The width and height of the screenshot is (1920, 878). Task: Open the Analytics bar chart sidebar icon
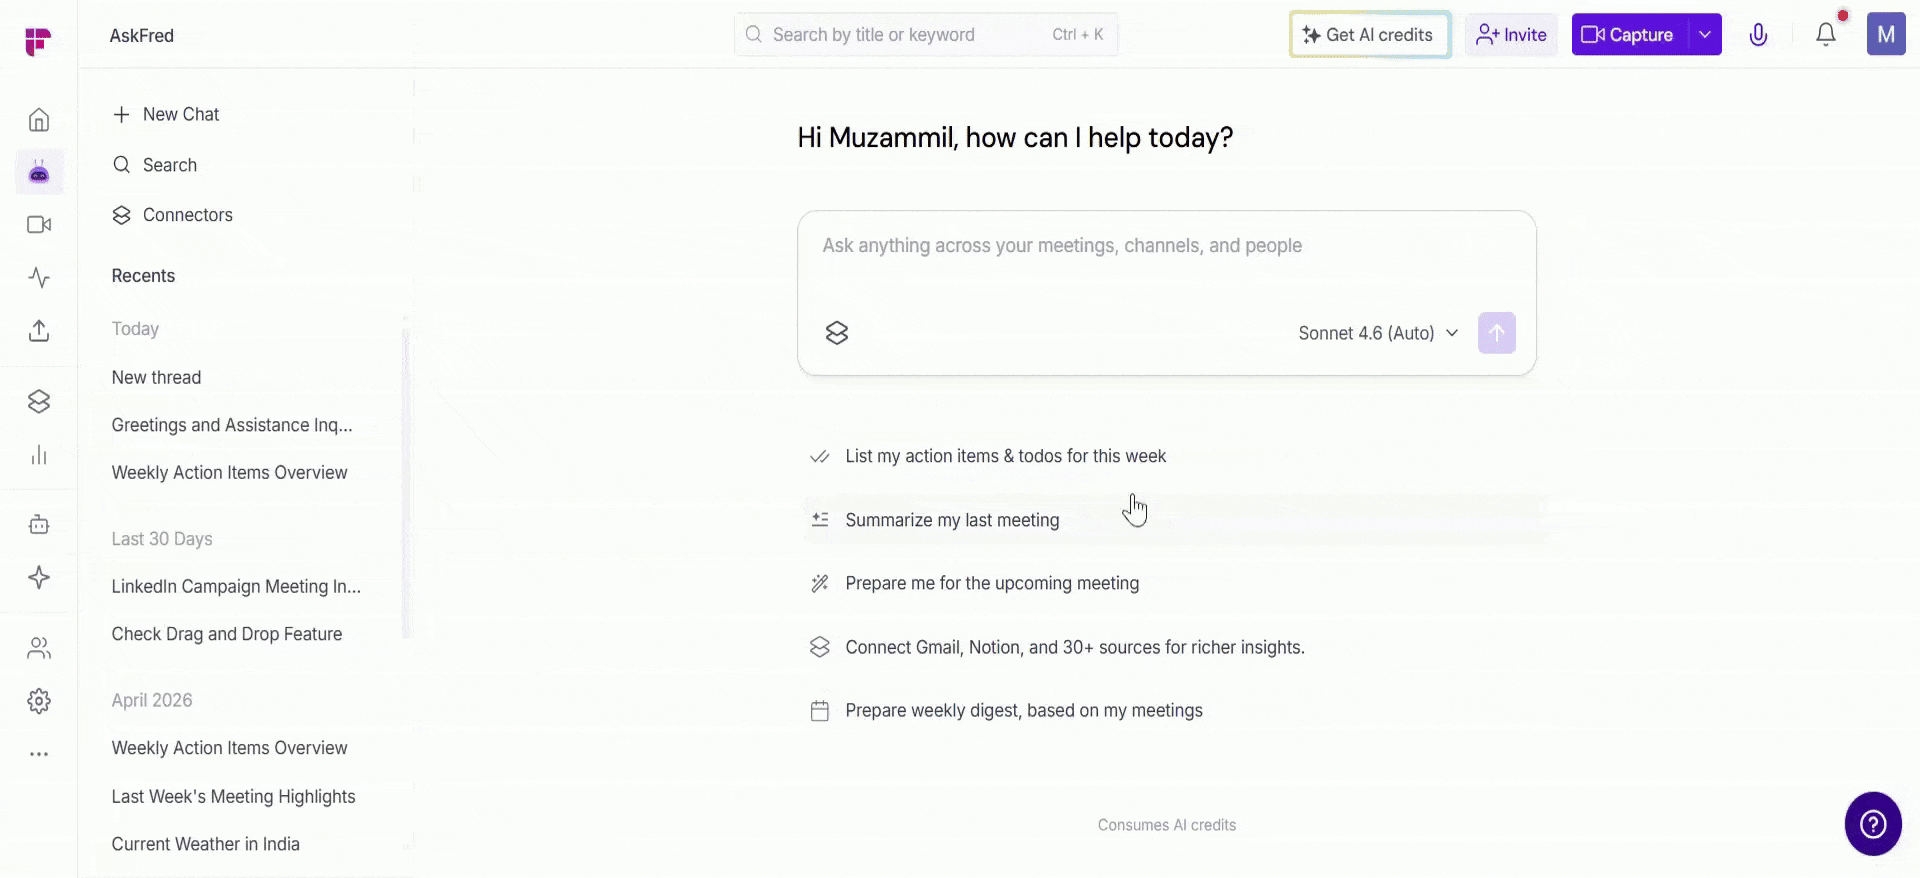39,456
